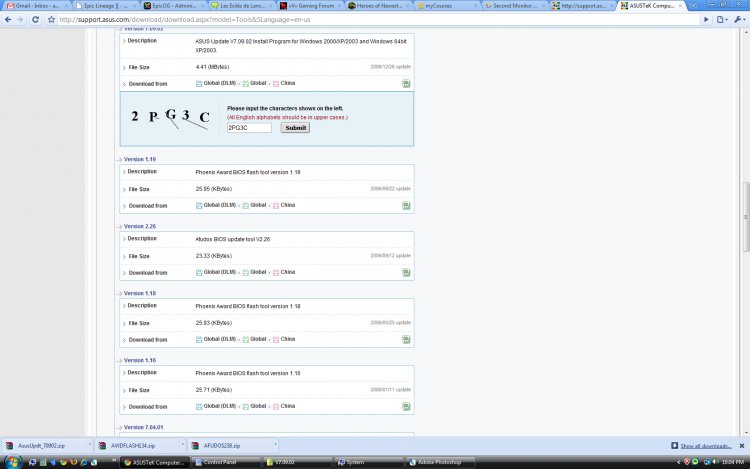Open the downloaded AWDFLASH134.zip file
Screen dimensions: 750x469
coord(132,446)
